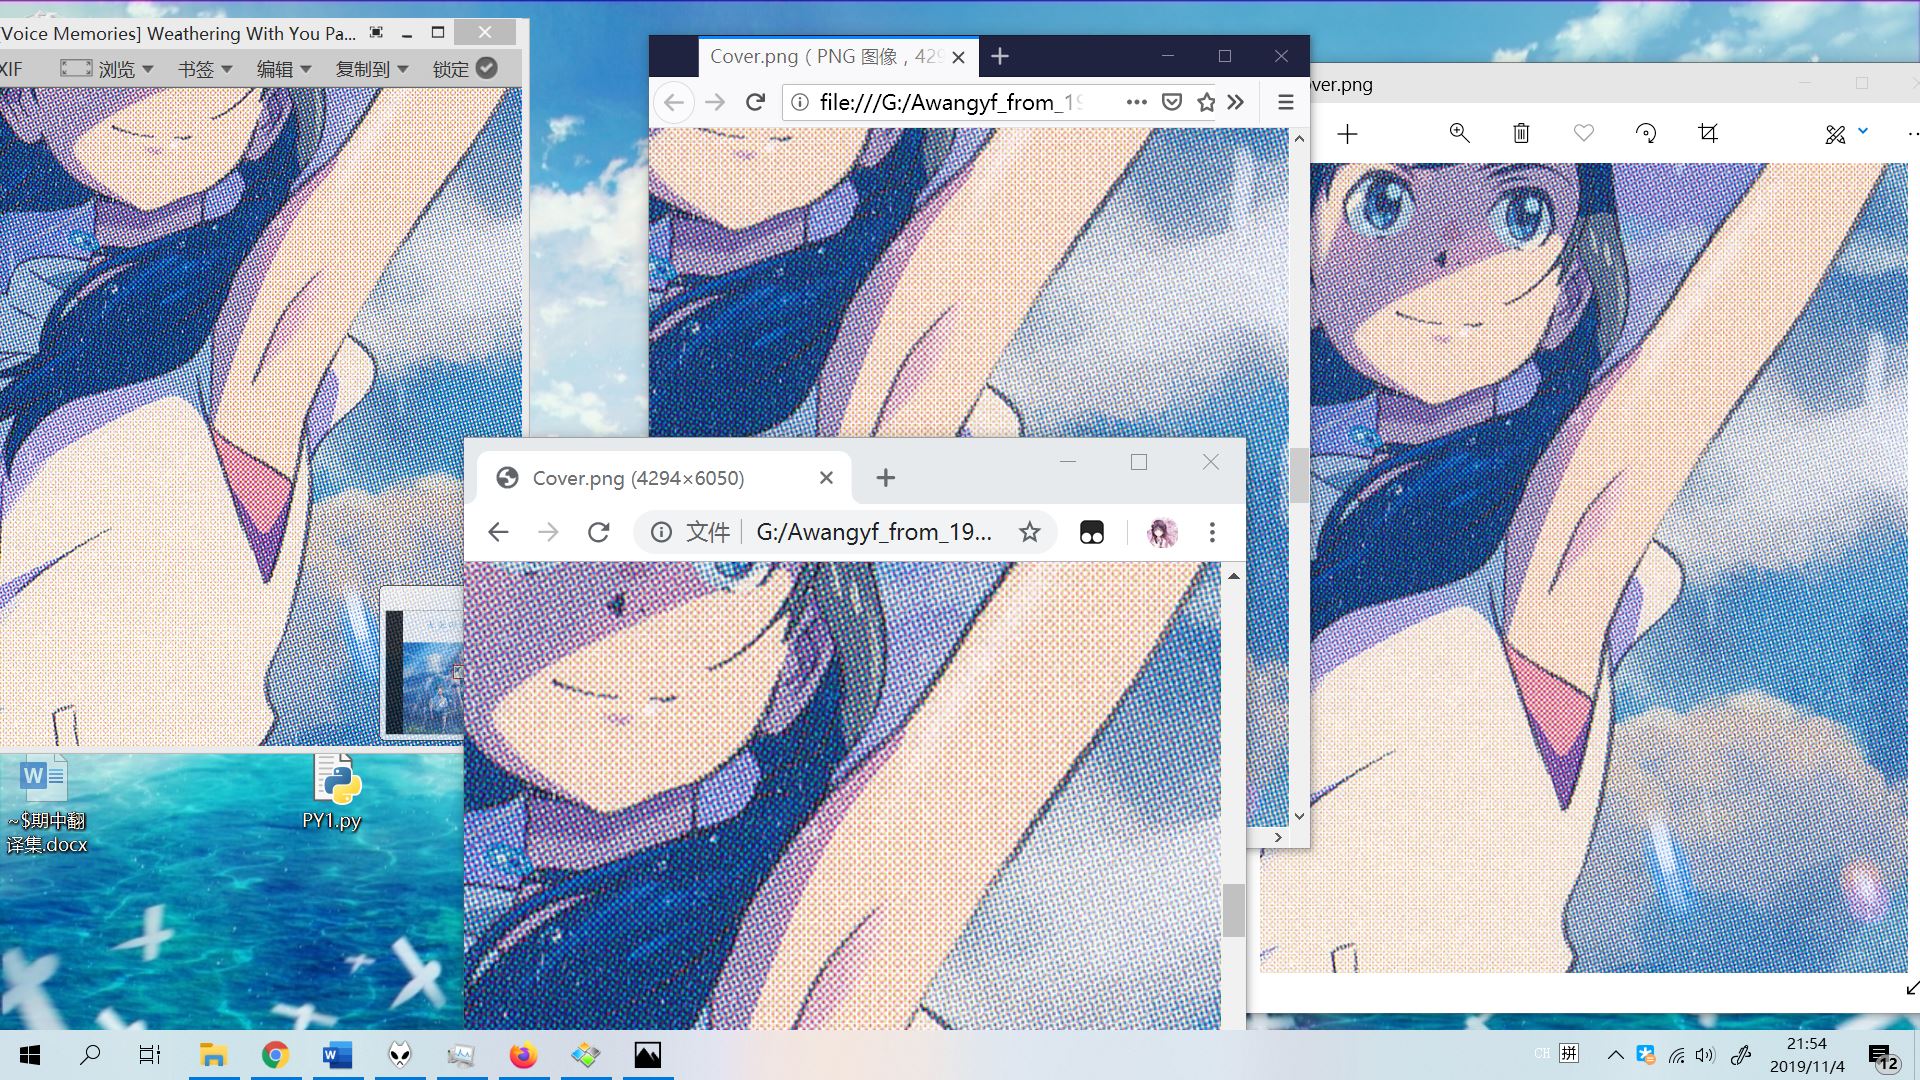This screenshot has height=1080, width=1920.
Task: Go forward in the Chrome window
Action: [x=548, y=532]
